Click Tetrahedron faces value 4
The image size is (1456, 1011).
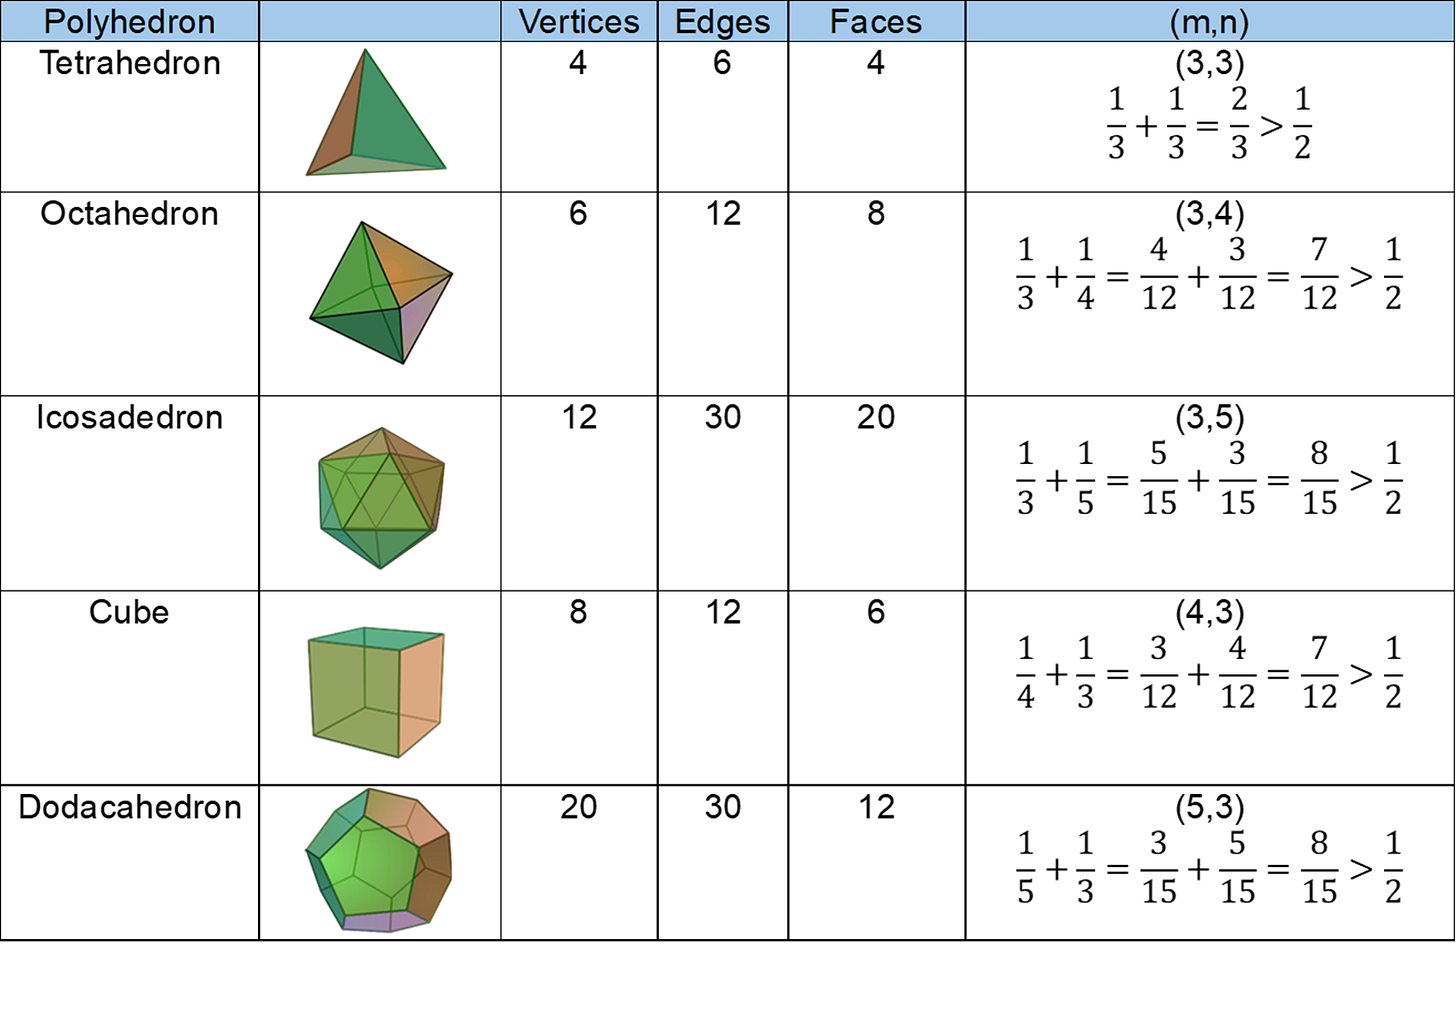(876, 63)
